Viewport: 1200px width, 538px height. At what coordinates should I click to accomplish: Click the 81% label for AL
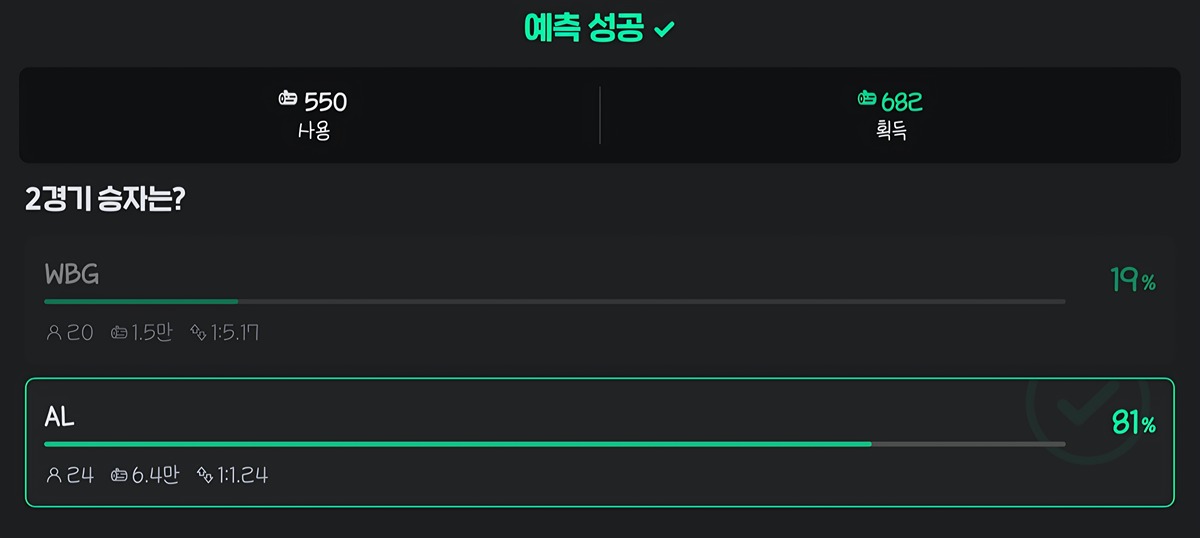pos(1133,424)
